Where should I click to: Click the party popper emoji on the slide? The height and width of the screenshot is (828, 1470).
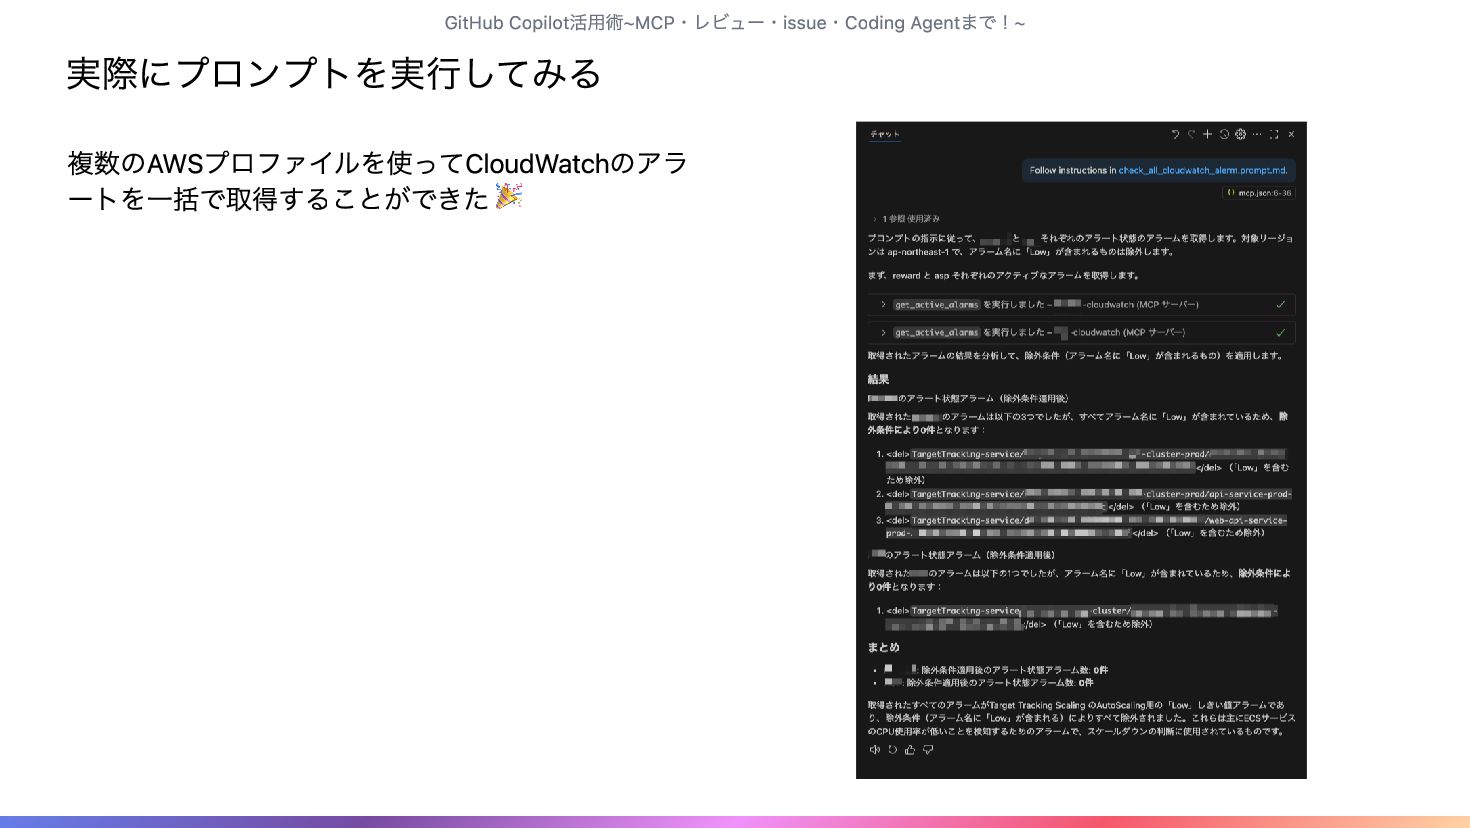tap(509, 196)
